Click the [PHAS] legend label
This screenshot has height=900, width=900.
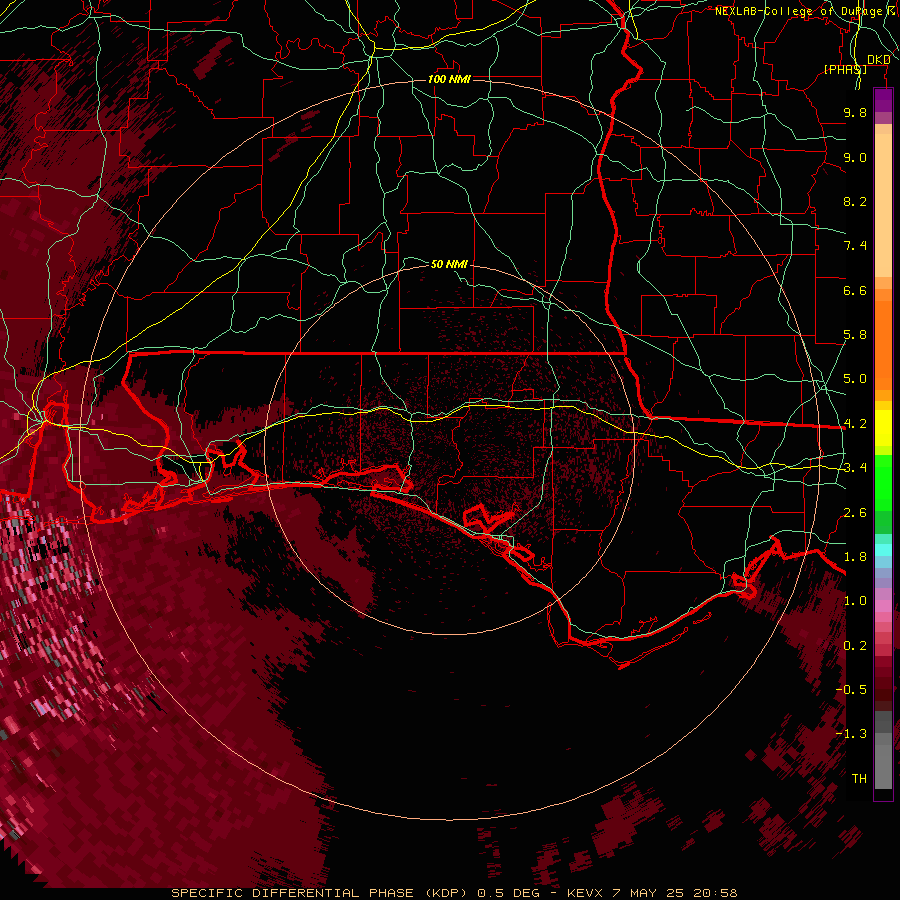(x=845, y=69)
